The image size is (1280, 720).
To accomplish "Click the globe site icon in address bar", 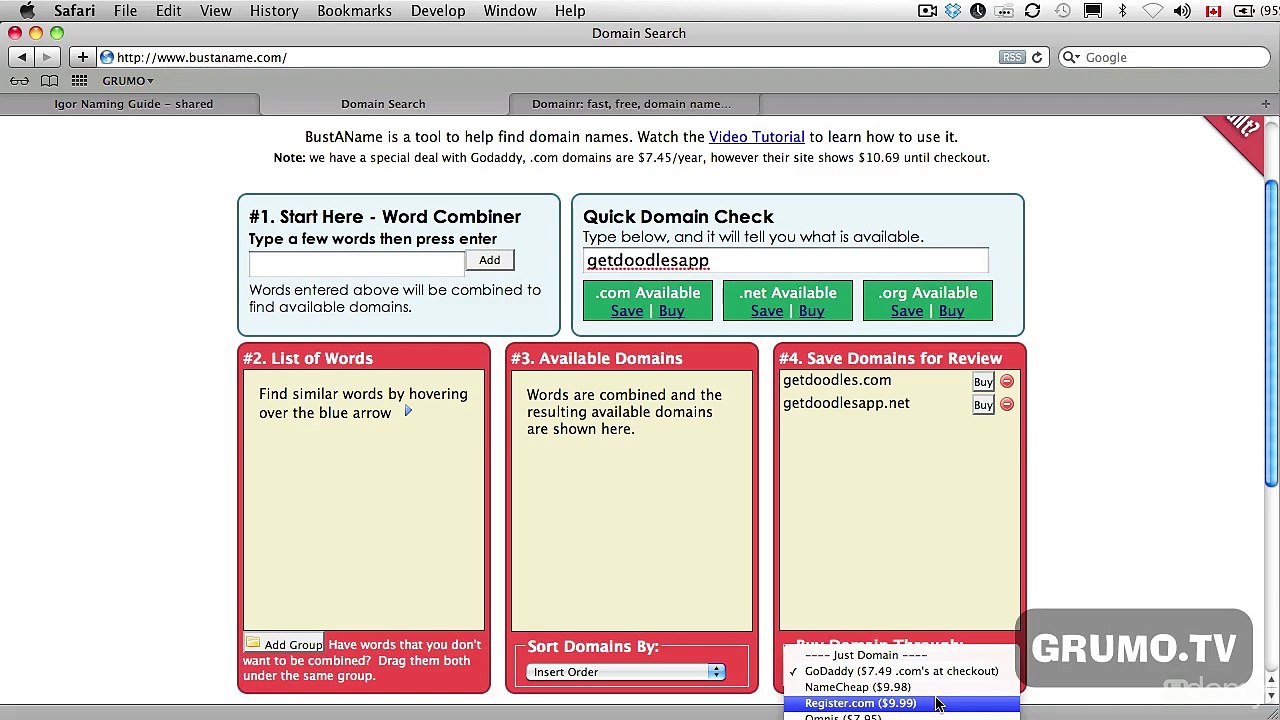I will (x=107, y=57).
